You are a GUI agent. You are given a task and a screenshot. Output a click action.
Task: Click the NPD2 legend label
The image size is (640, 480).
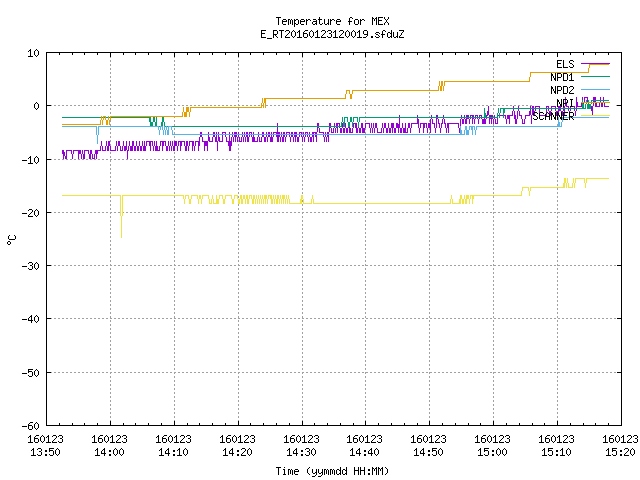[562, 90]
